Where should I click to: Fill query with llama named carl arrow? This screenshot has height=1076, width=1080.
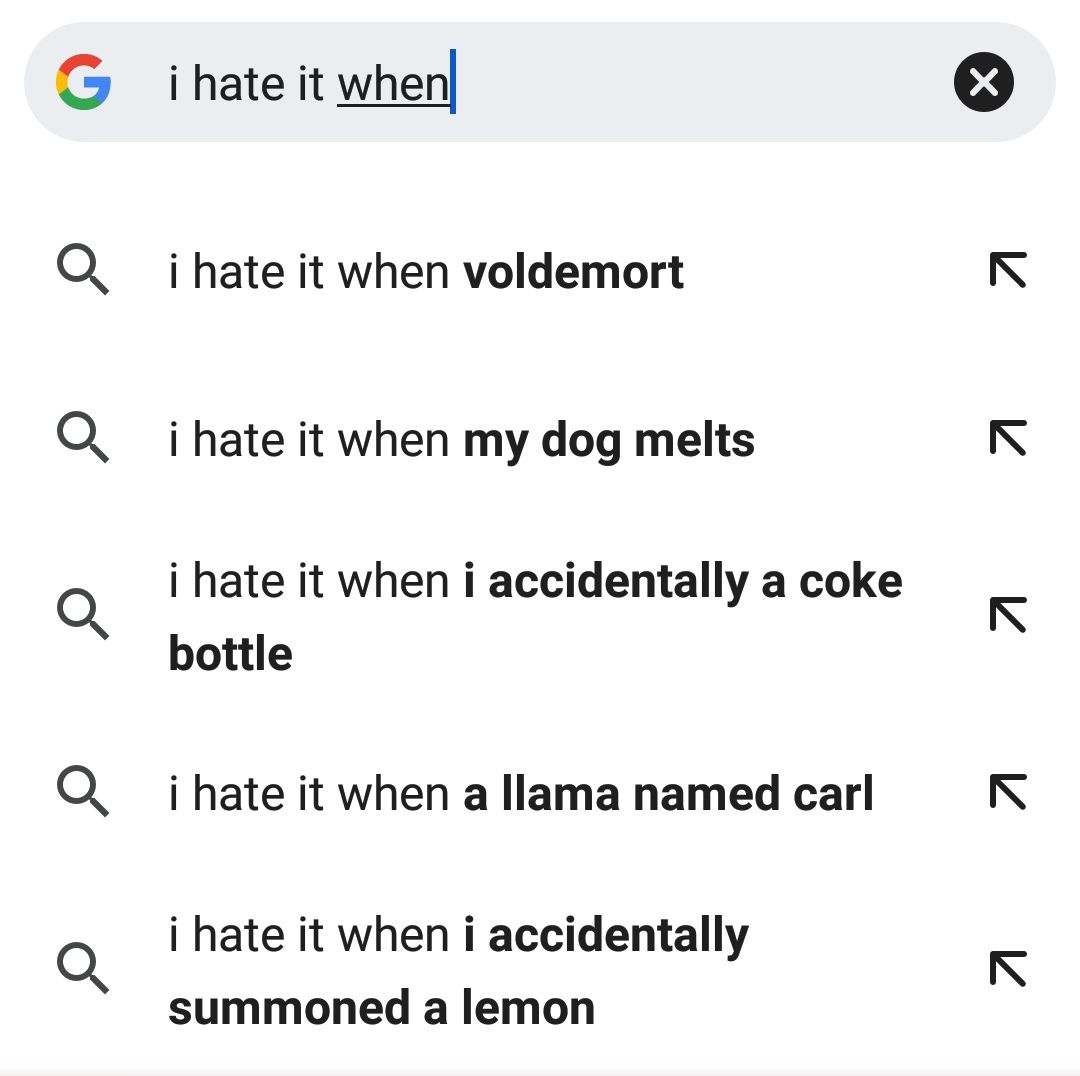1008,792
